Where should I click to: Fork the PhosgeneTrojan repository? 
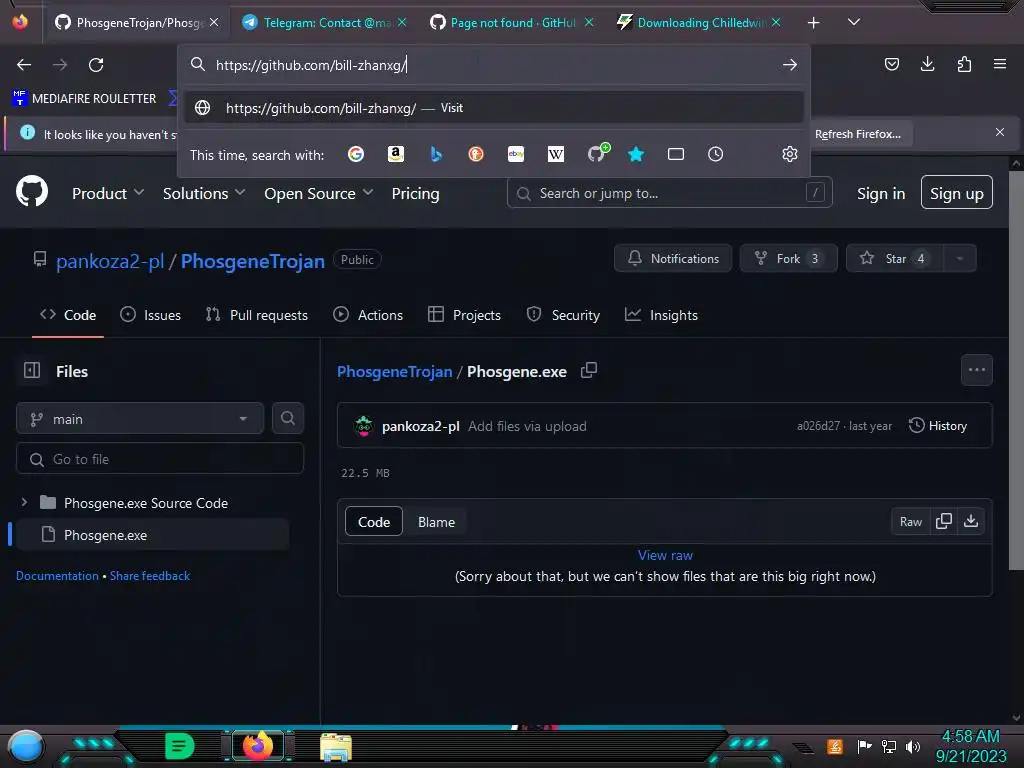click(788, 259)
